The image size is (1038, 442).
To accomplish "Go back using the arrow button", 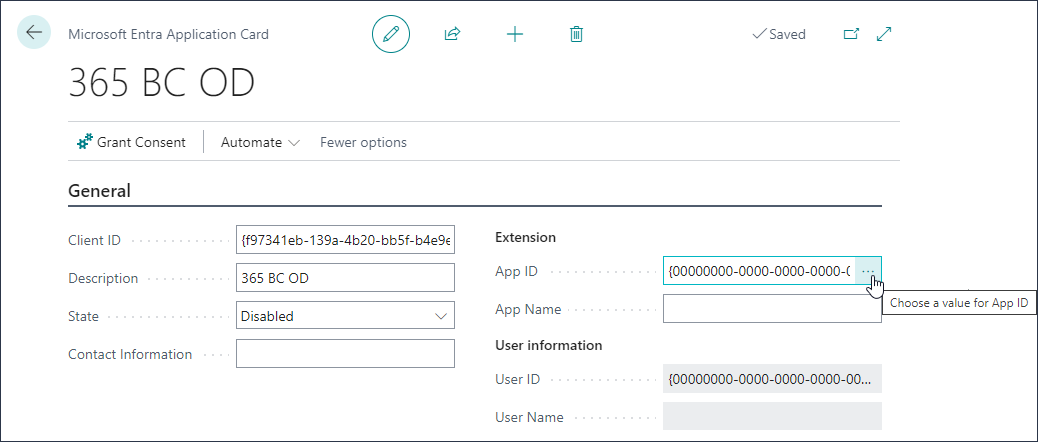I will click(34, 32).
